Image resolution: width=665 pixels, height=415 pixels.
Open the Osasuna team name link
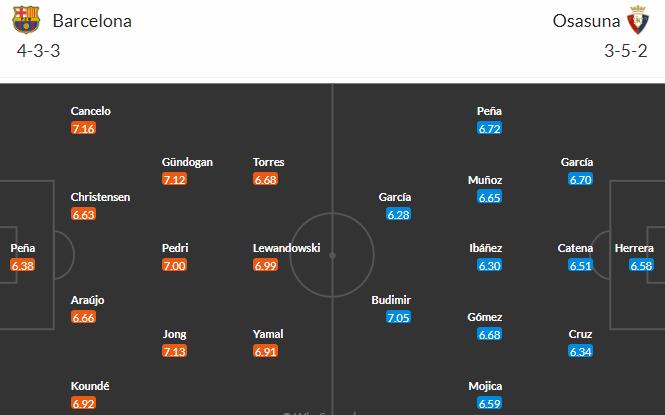(586, 21)
